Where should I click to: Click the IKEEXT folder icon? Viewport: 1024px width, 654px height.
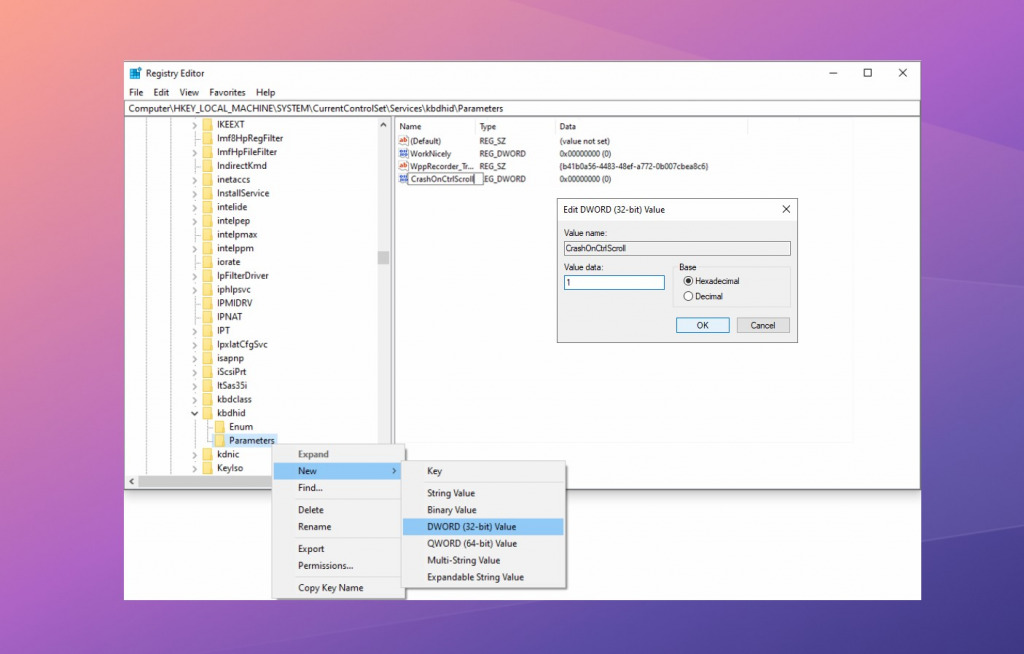[x=208, y=124]
